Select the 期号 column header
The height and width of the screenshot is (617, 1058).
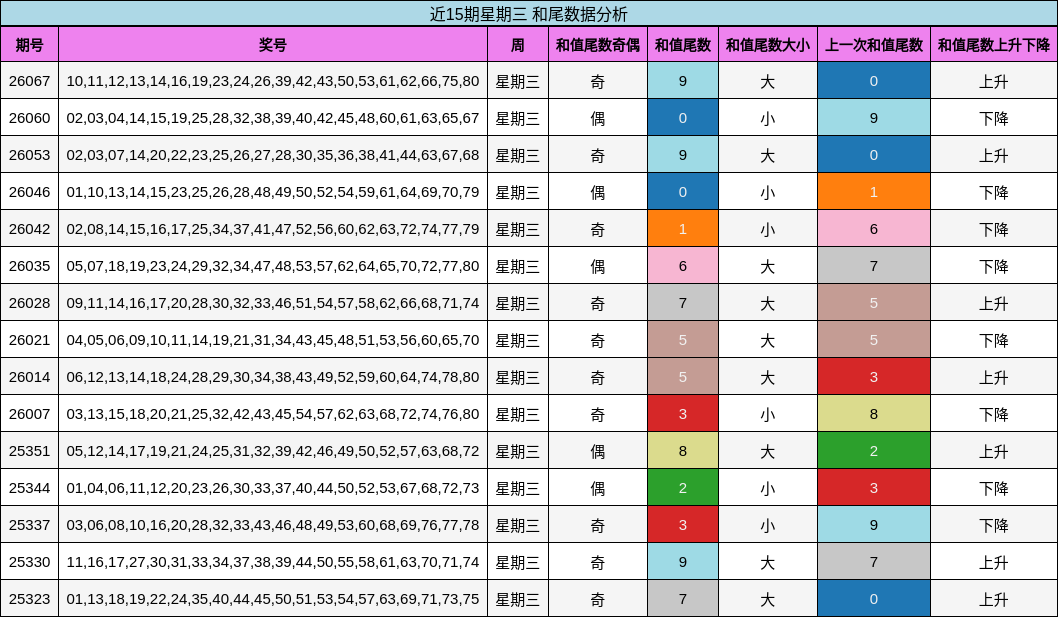click(31, 44)
